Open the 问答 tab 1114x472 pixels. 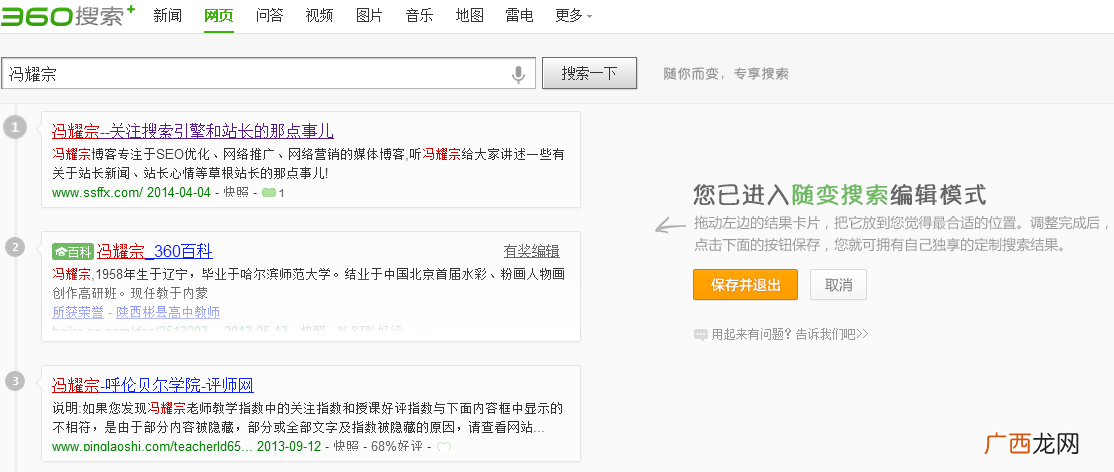click(x=269, y=16)
